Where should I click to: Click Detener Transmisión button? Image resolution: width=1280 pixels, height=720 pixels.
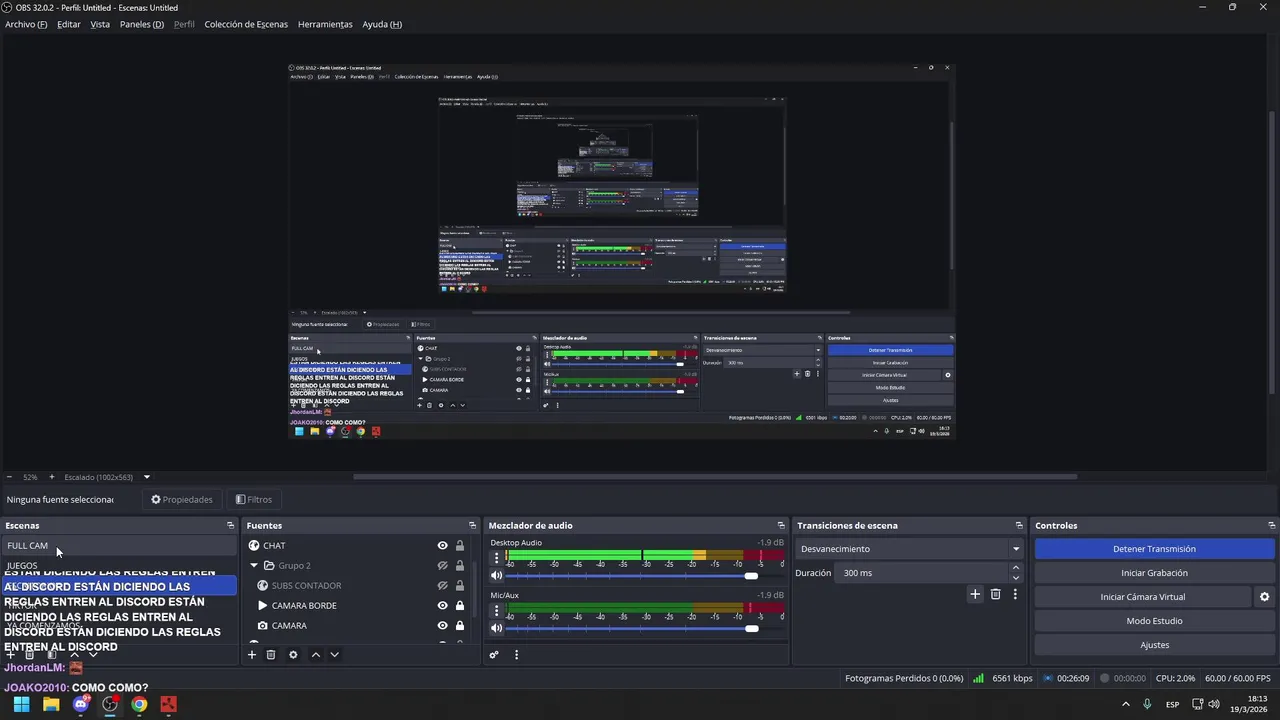[1154, 549]
